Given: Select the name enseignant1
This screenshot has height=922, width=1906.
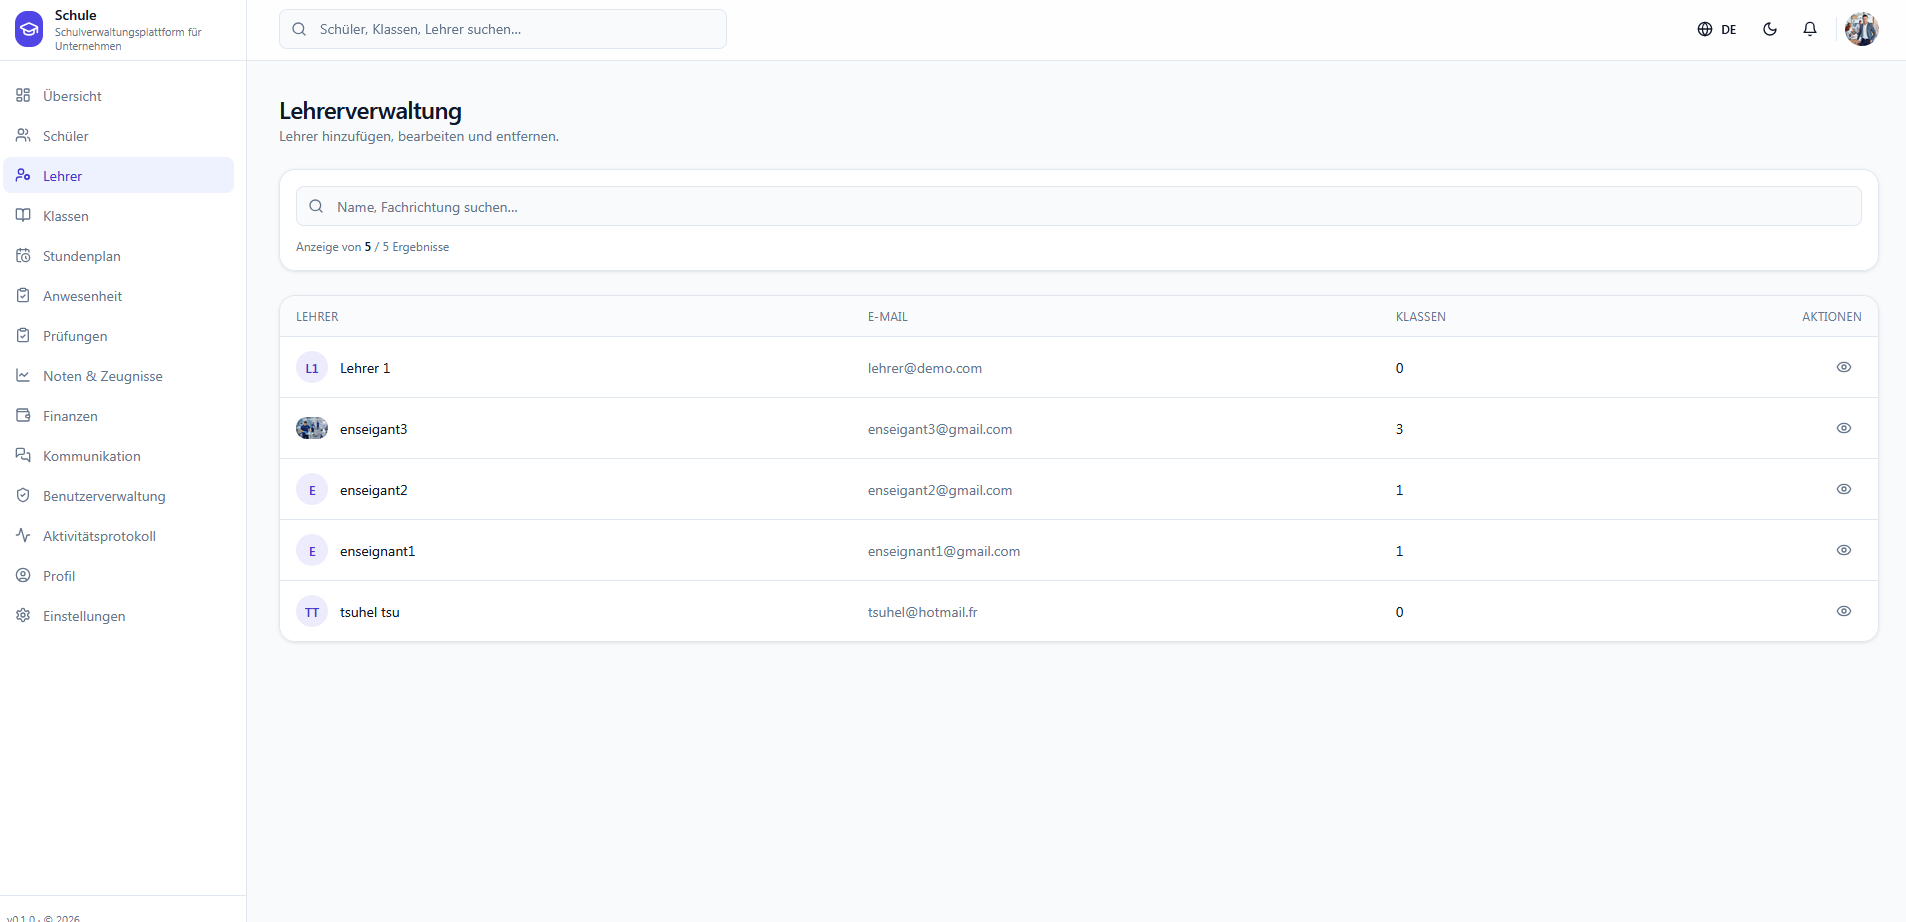Looking at the screenshot, I should [377, 551].
